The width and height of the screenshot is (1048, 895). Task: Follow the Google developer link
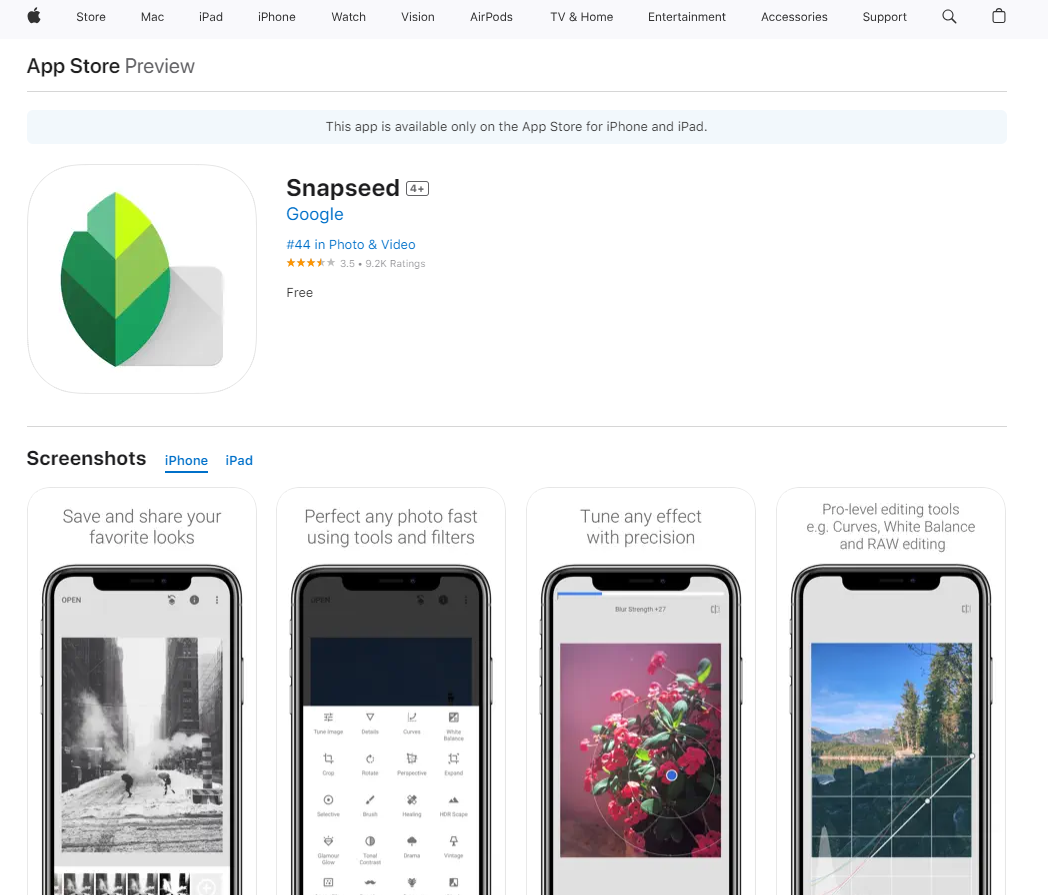315,214
